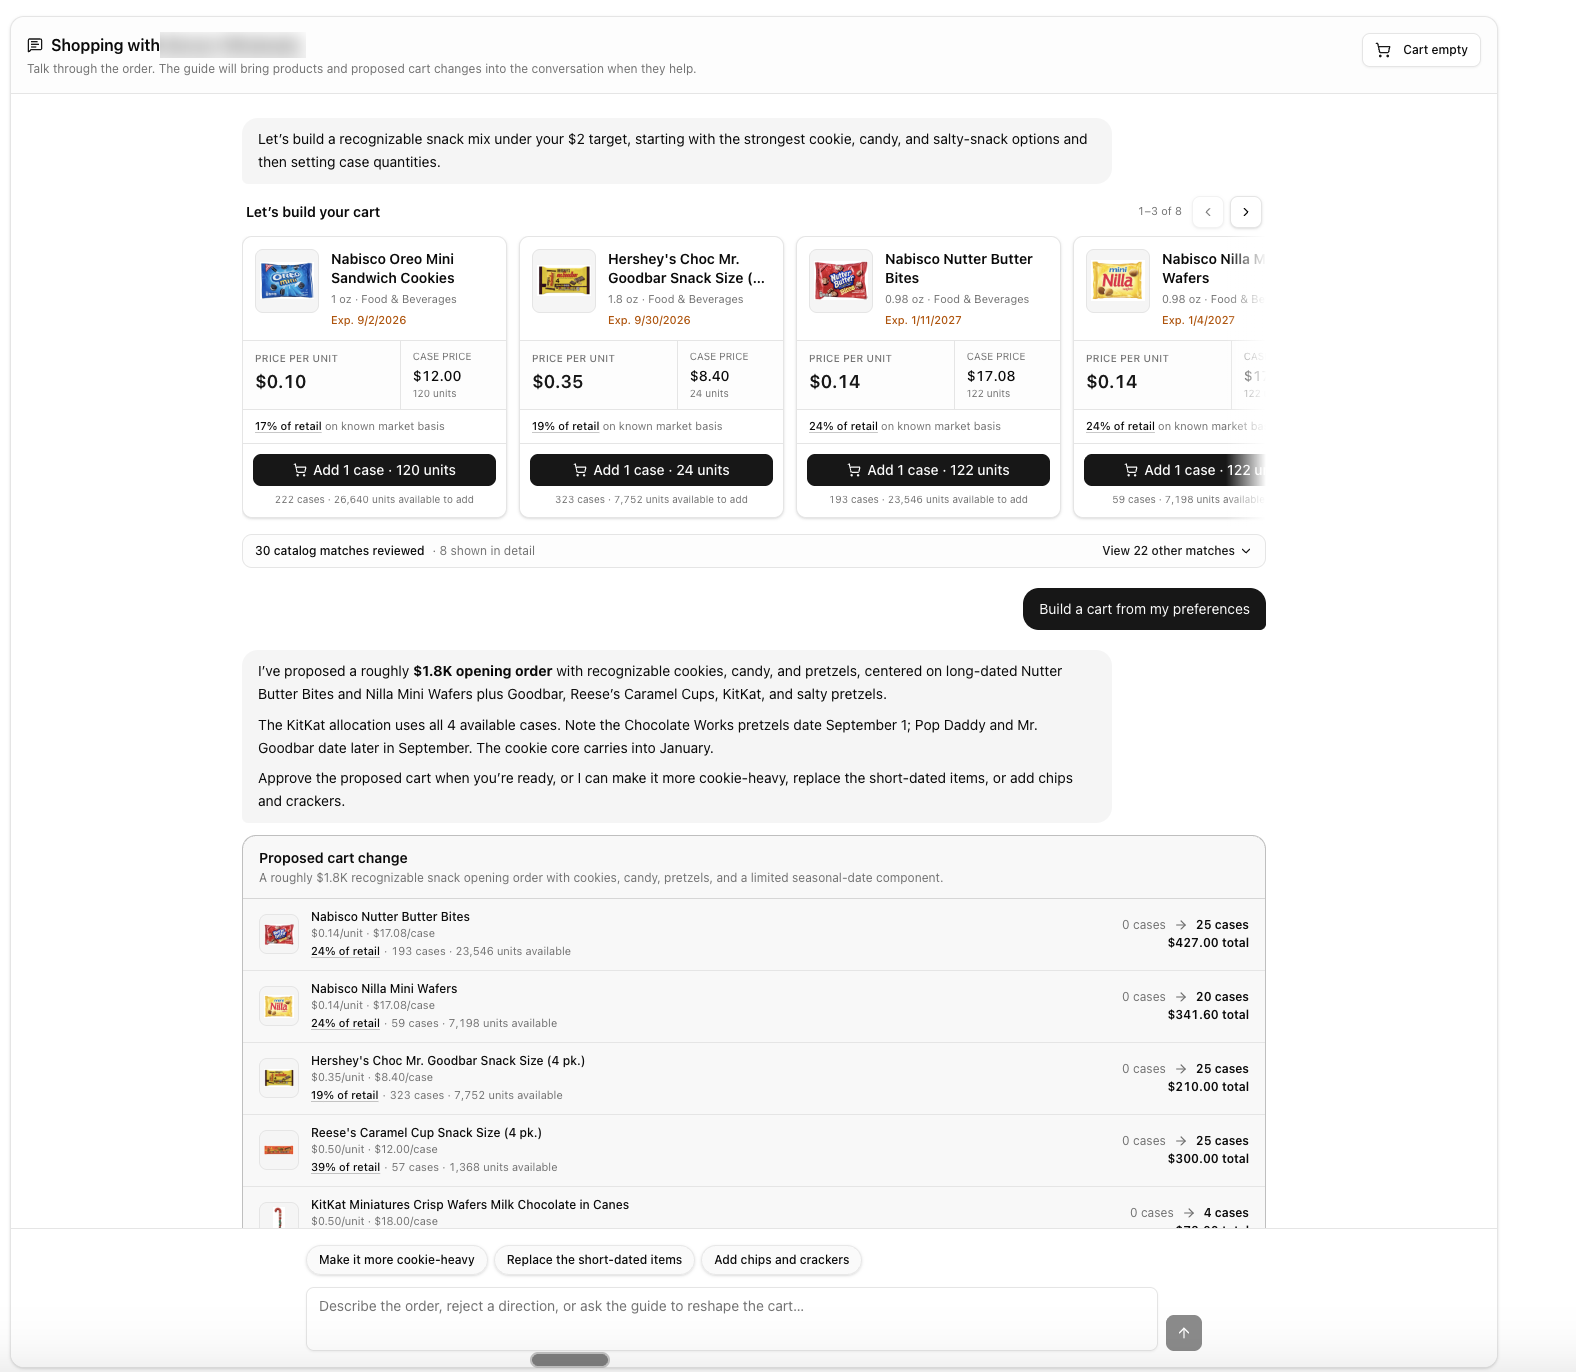Click Nutter Butter Bites thumbnail in proposed cart
Image resolution: width=1576 pixels, height=1372 pixels.
pos(279,934)
